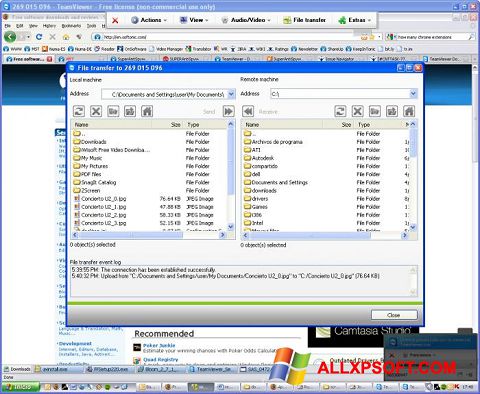Select the remote drivers folder

tap(256, 199)
